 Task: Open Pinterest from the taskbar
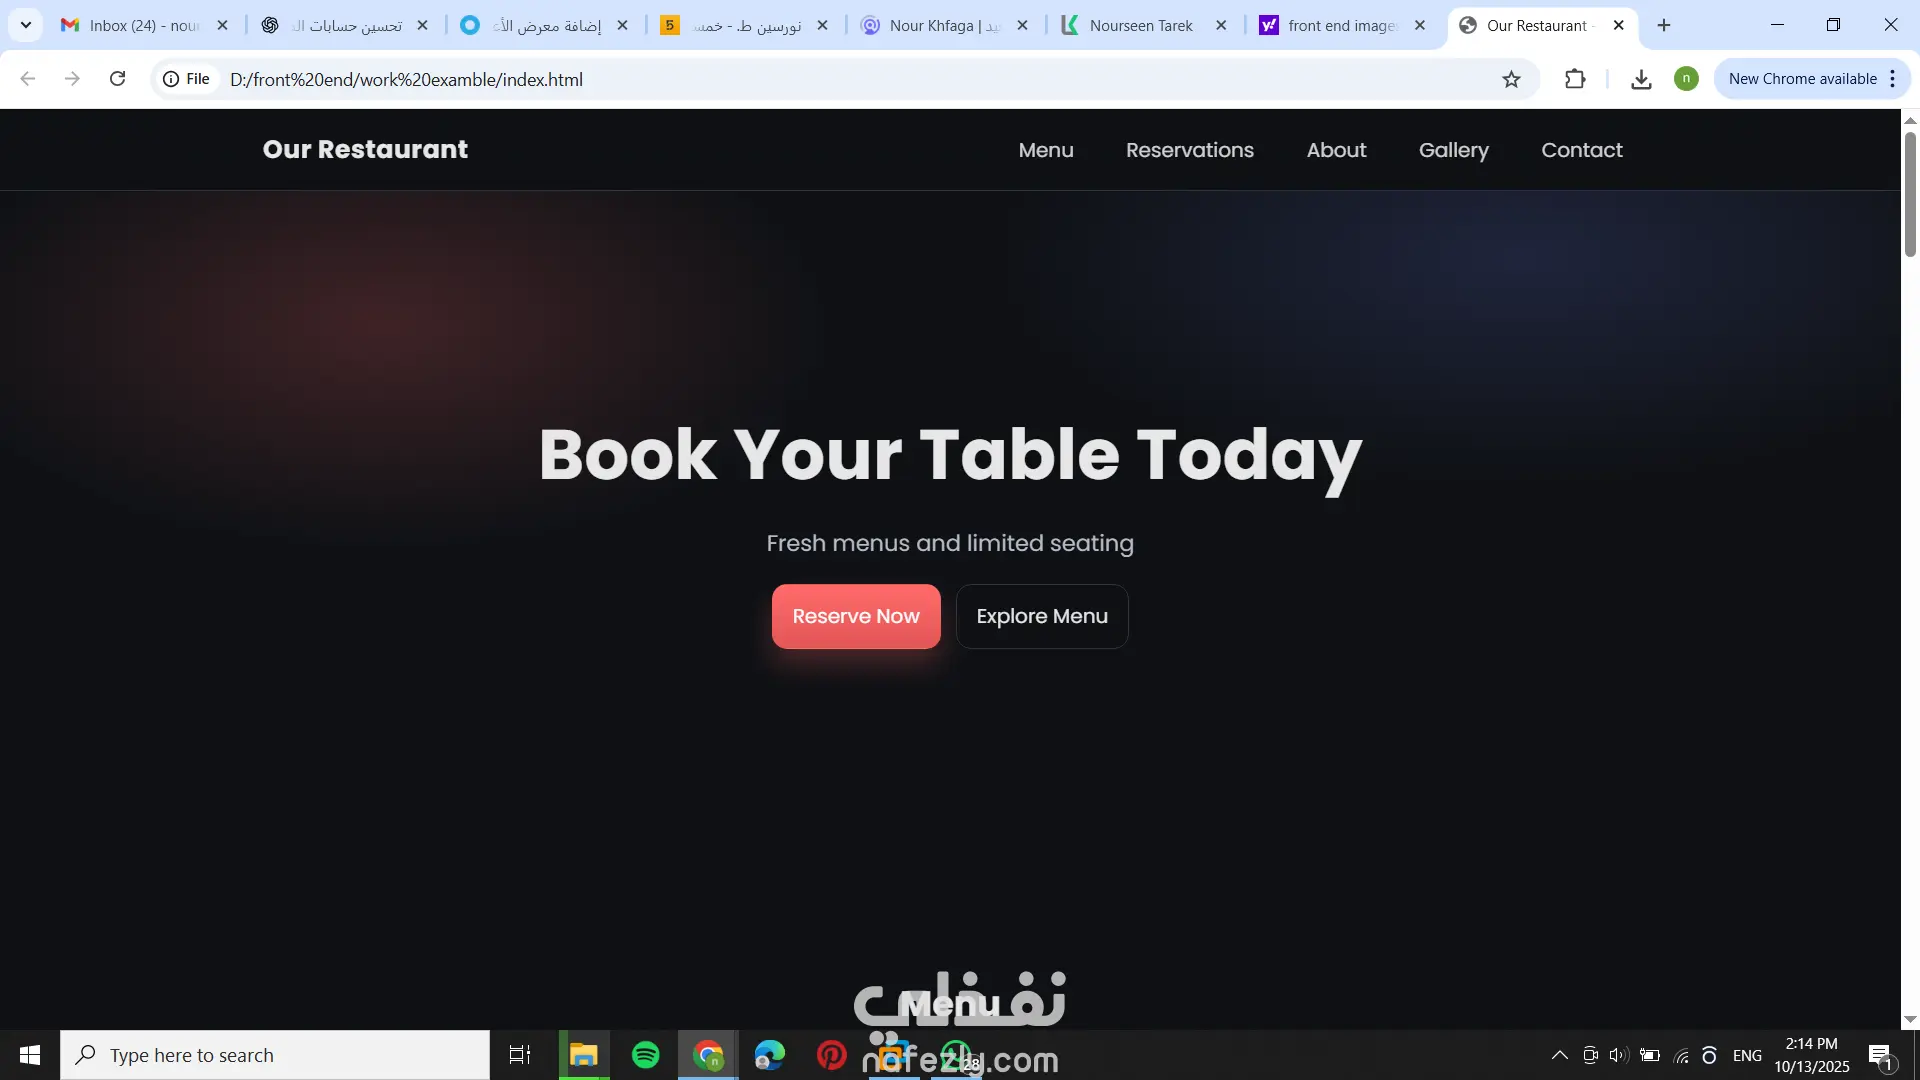pyautogui.click(x=831, y=1055)
